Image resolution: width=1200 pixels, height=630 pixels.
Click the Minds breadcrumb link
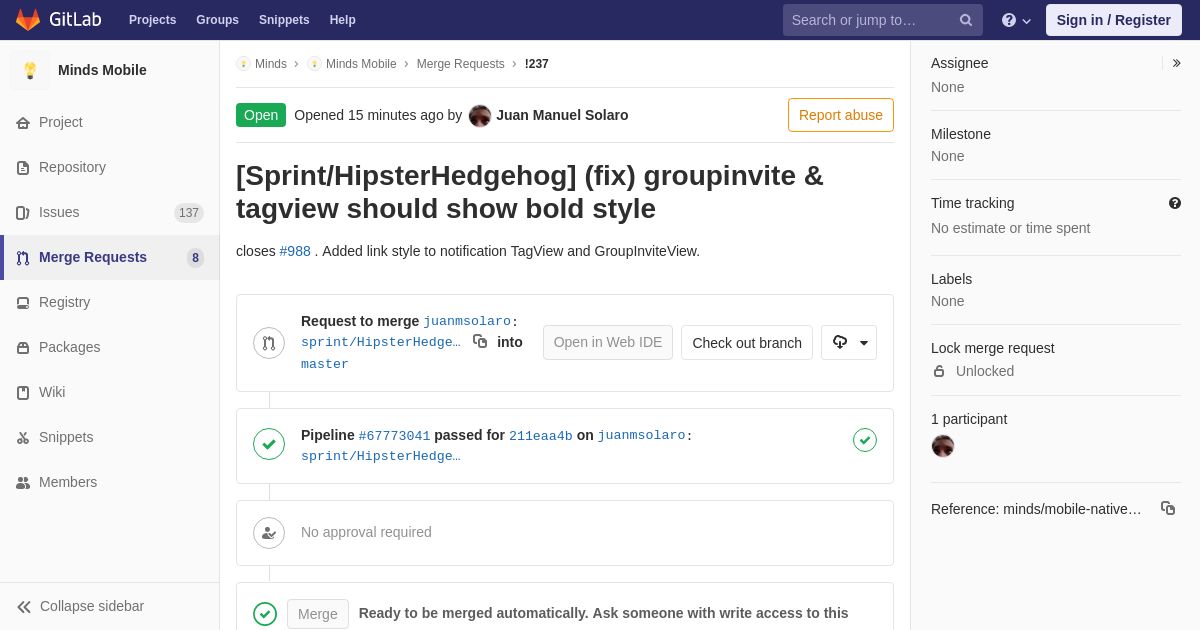click(271, 64)
